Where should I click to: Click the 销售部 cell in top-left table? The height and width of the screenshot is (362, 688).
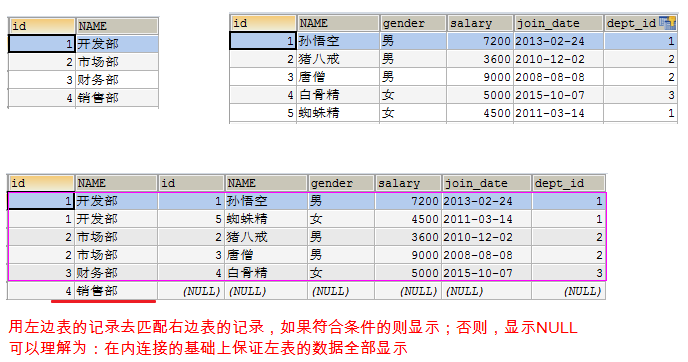pyautogui.click(x=117, y=98)
